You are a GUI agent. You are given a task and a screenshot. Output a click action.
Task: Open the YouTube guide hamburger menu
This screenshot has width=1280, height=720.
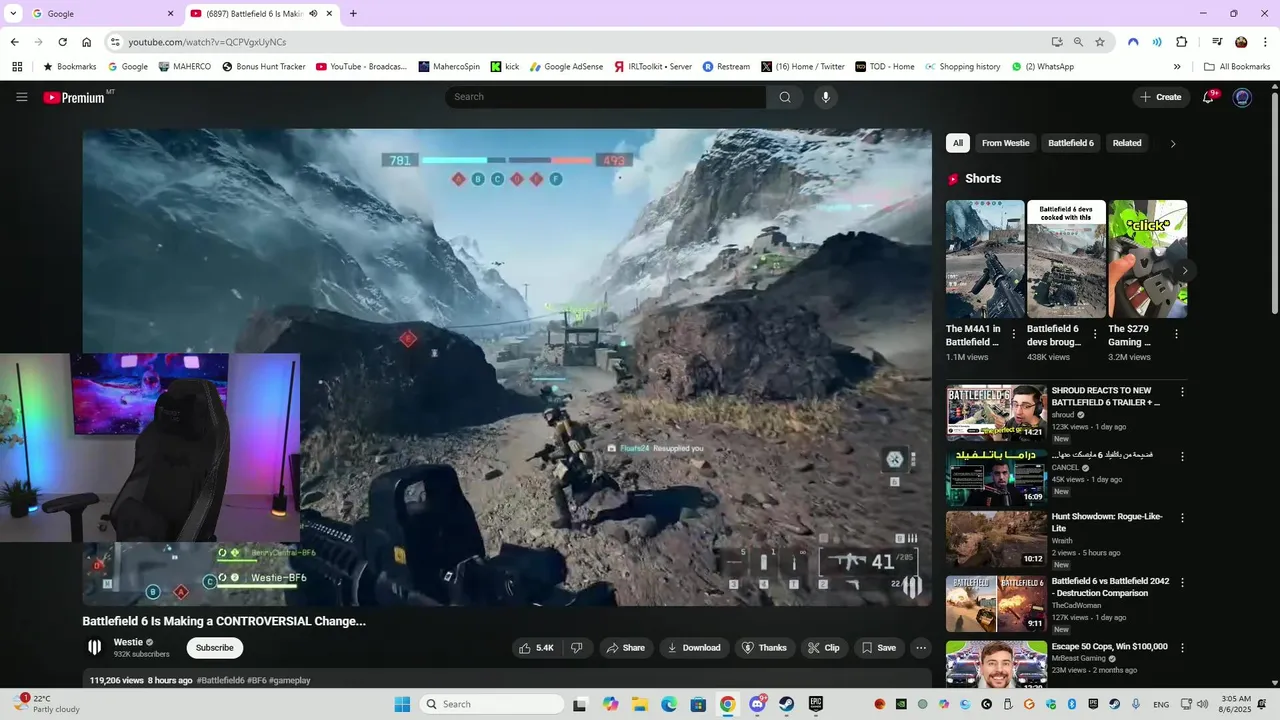[x=21, y=97]
